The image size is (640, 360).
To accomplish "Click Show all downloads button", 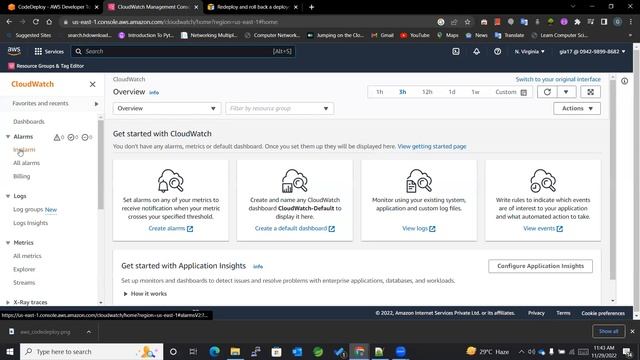I will coord(609,331).
